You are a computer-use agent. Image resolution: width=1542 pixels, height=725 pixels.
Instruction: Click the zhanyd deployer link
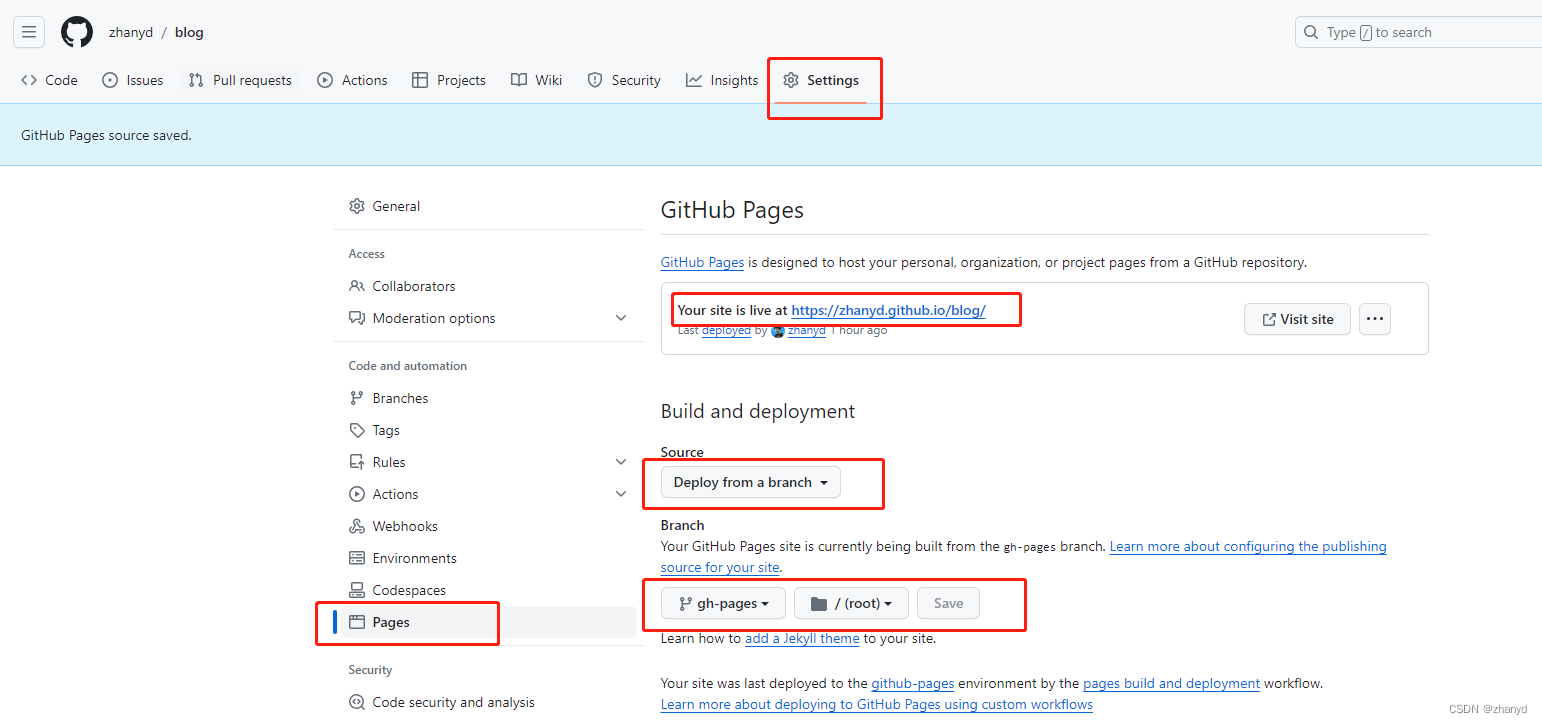point(806,330)
